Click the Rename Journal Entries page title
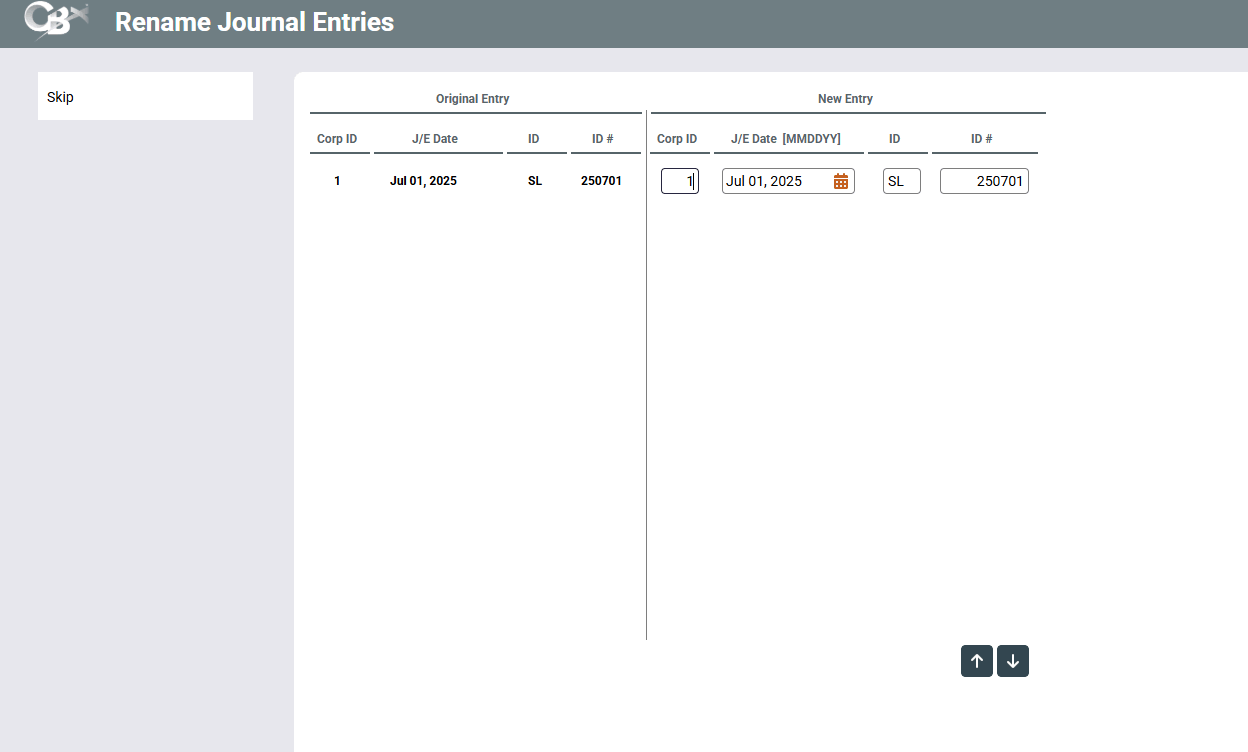 254,22
